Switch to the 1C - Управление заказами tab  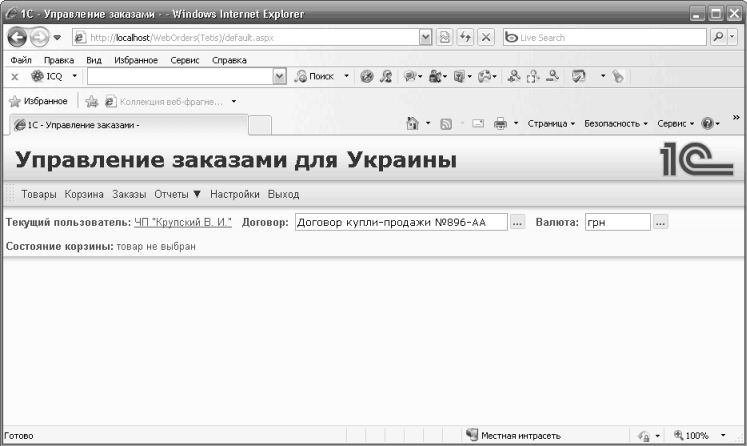coord(125,125)
